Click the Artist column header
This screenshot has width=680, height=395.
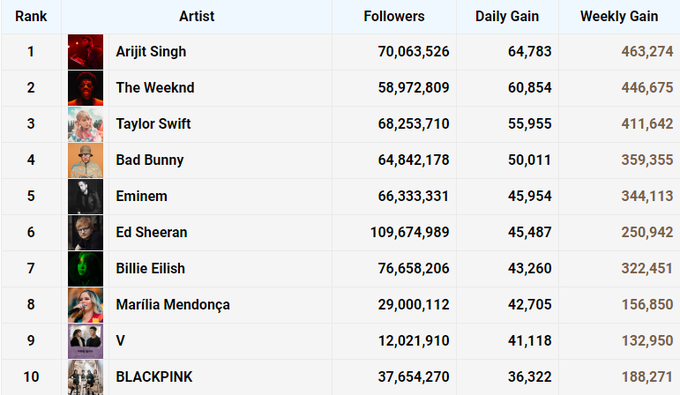coord(197,16)
